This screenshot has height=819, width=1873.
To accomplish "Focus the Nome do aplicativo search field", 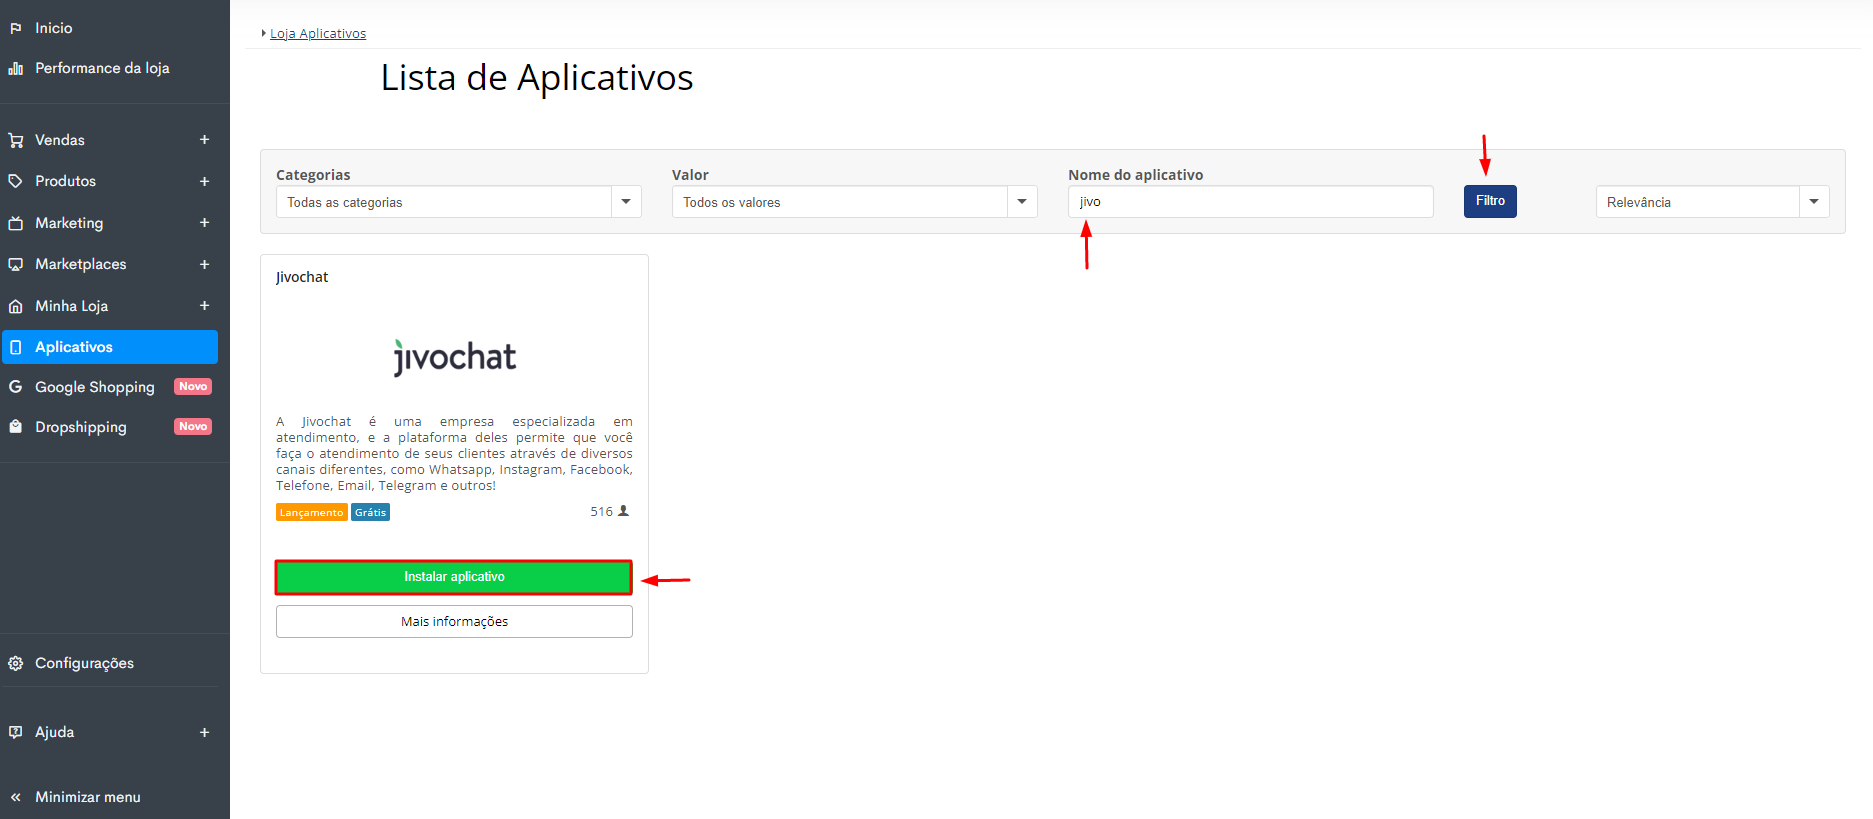I will point(1250,202).
